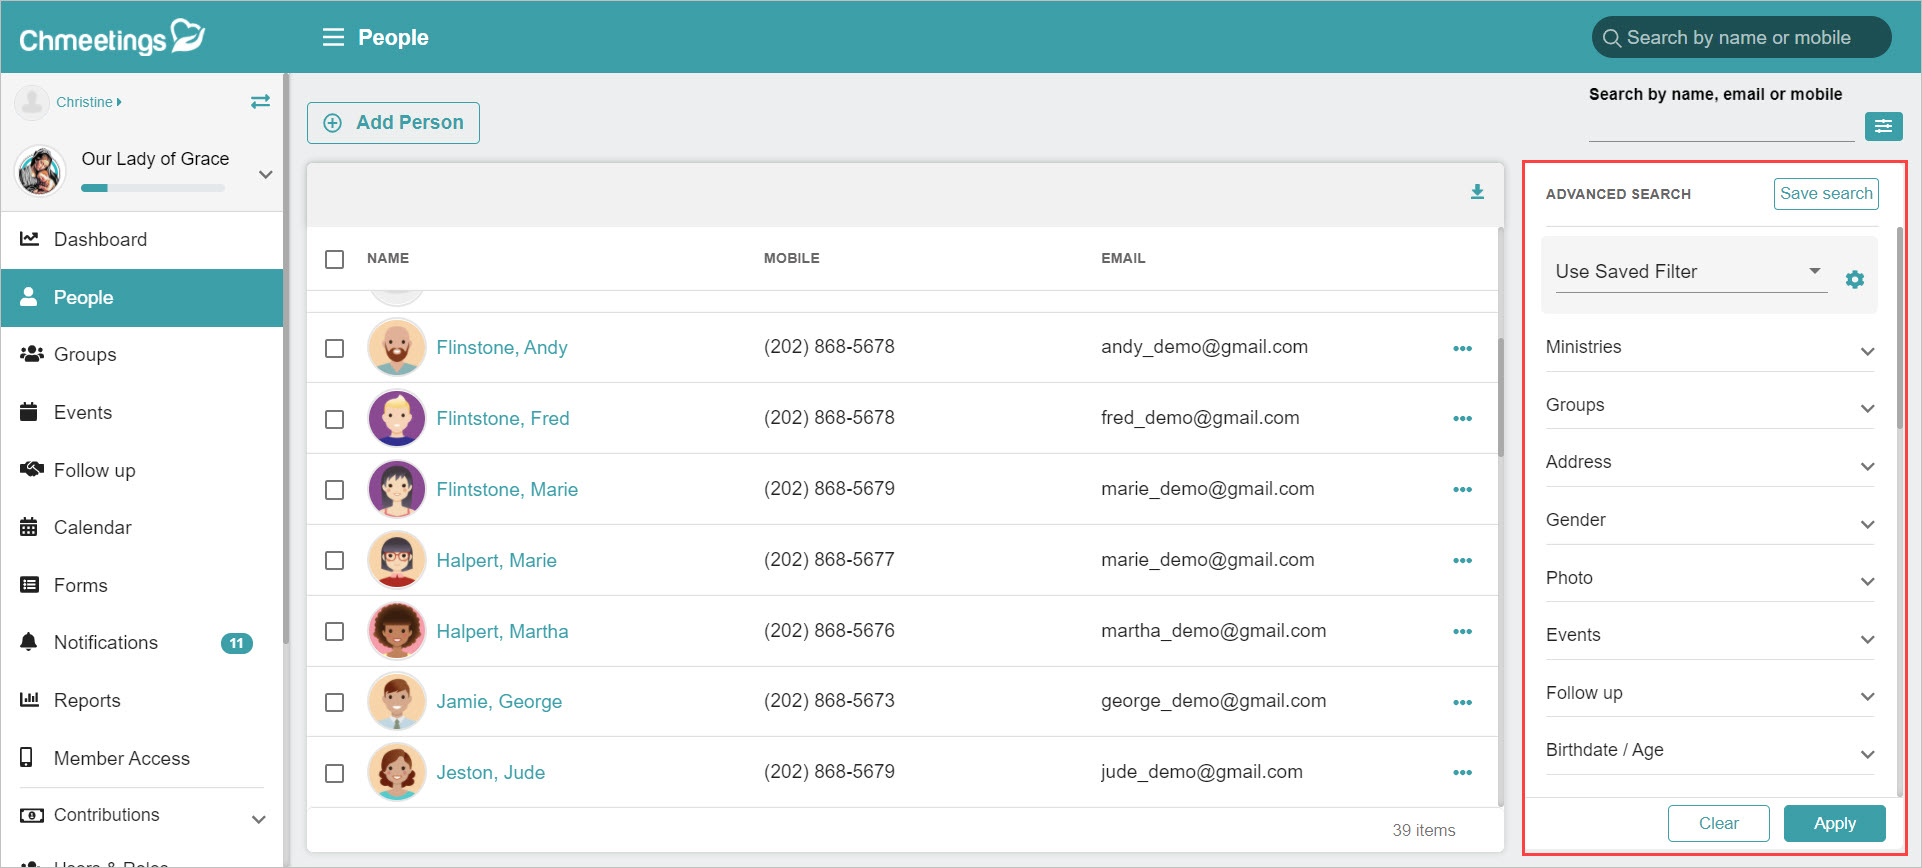This screenshot has height=868, width=1922.
Task: Click the Add Person button
Action: pyautogui.click(x=393, y=123)
